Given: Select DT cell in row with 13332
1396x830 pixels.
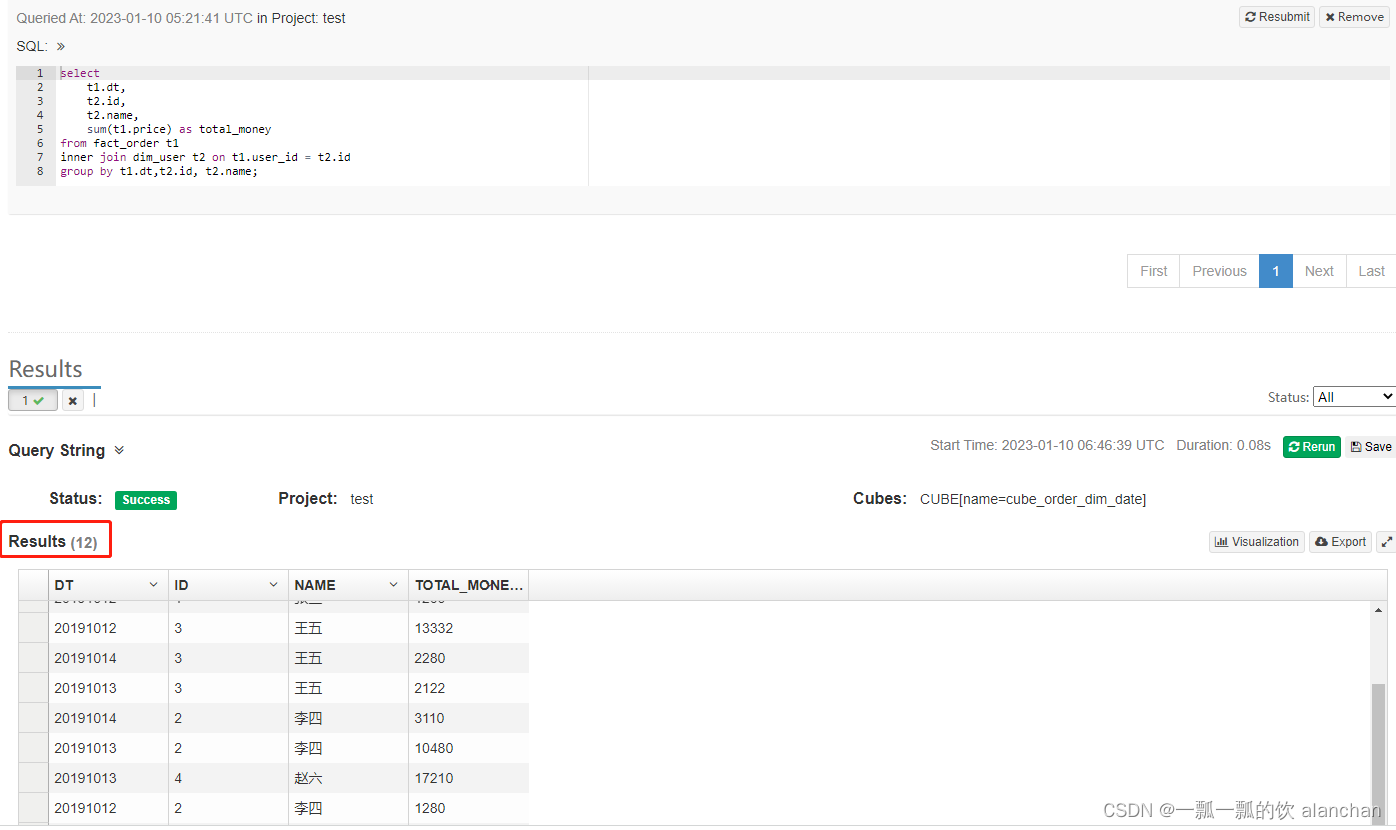Looking at the screenshot, I should pos(108,628).
